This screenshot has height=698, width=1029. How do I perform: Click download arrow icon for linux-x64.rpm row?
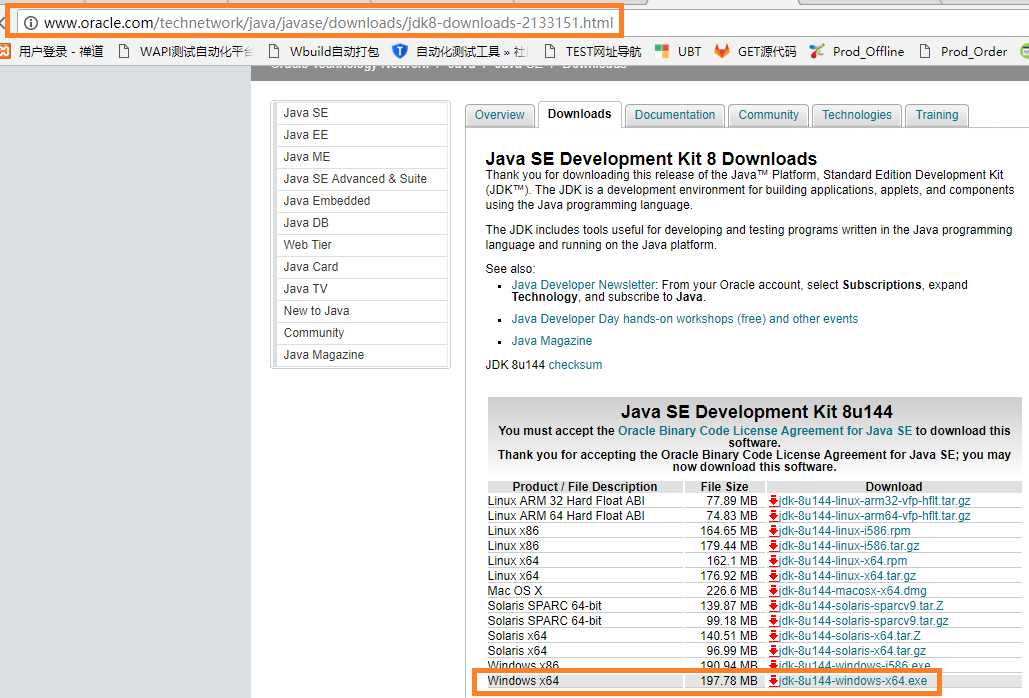pos(774,561)
